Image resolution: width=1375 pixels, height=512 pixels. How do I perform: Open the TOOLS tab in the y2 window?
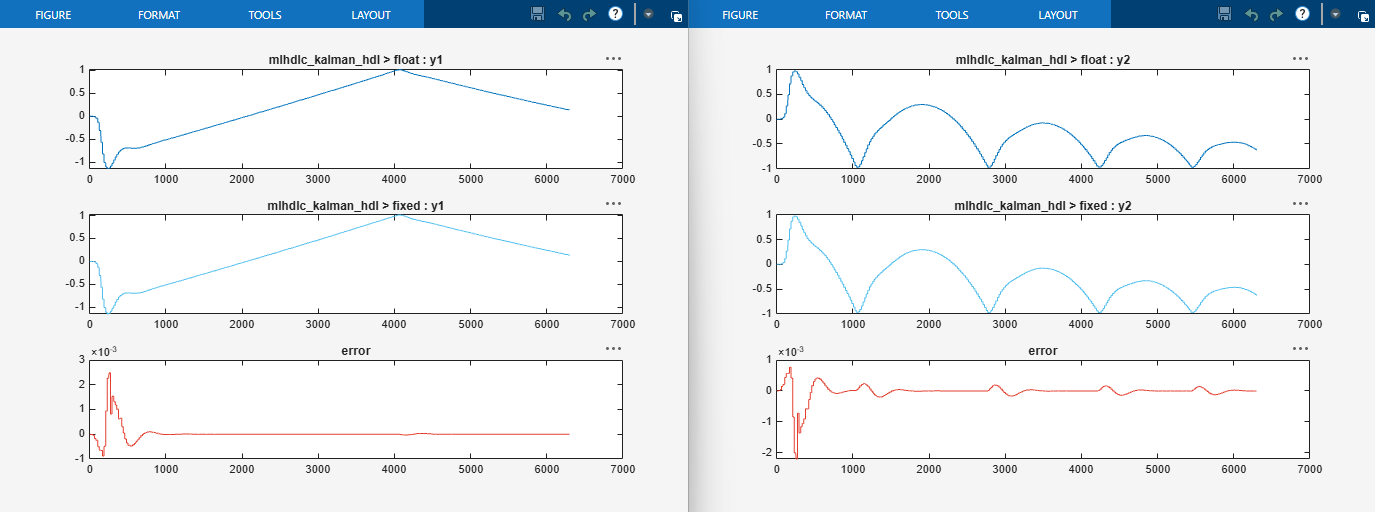tap(952, 15)
